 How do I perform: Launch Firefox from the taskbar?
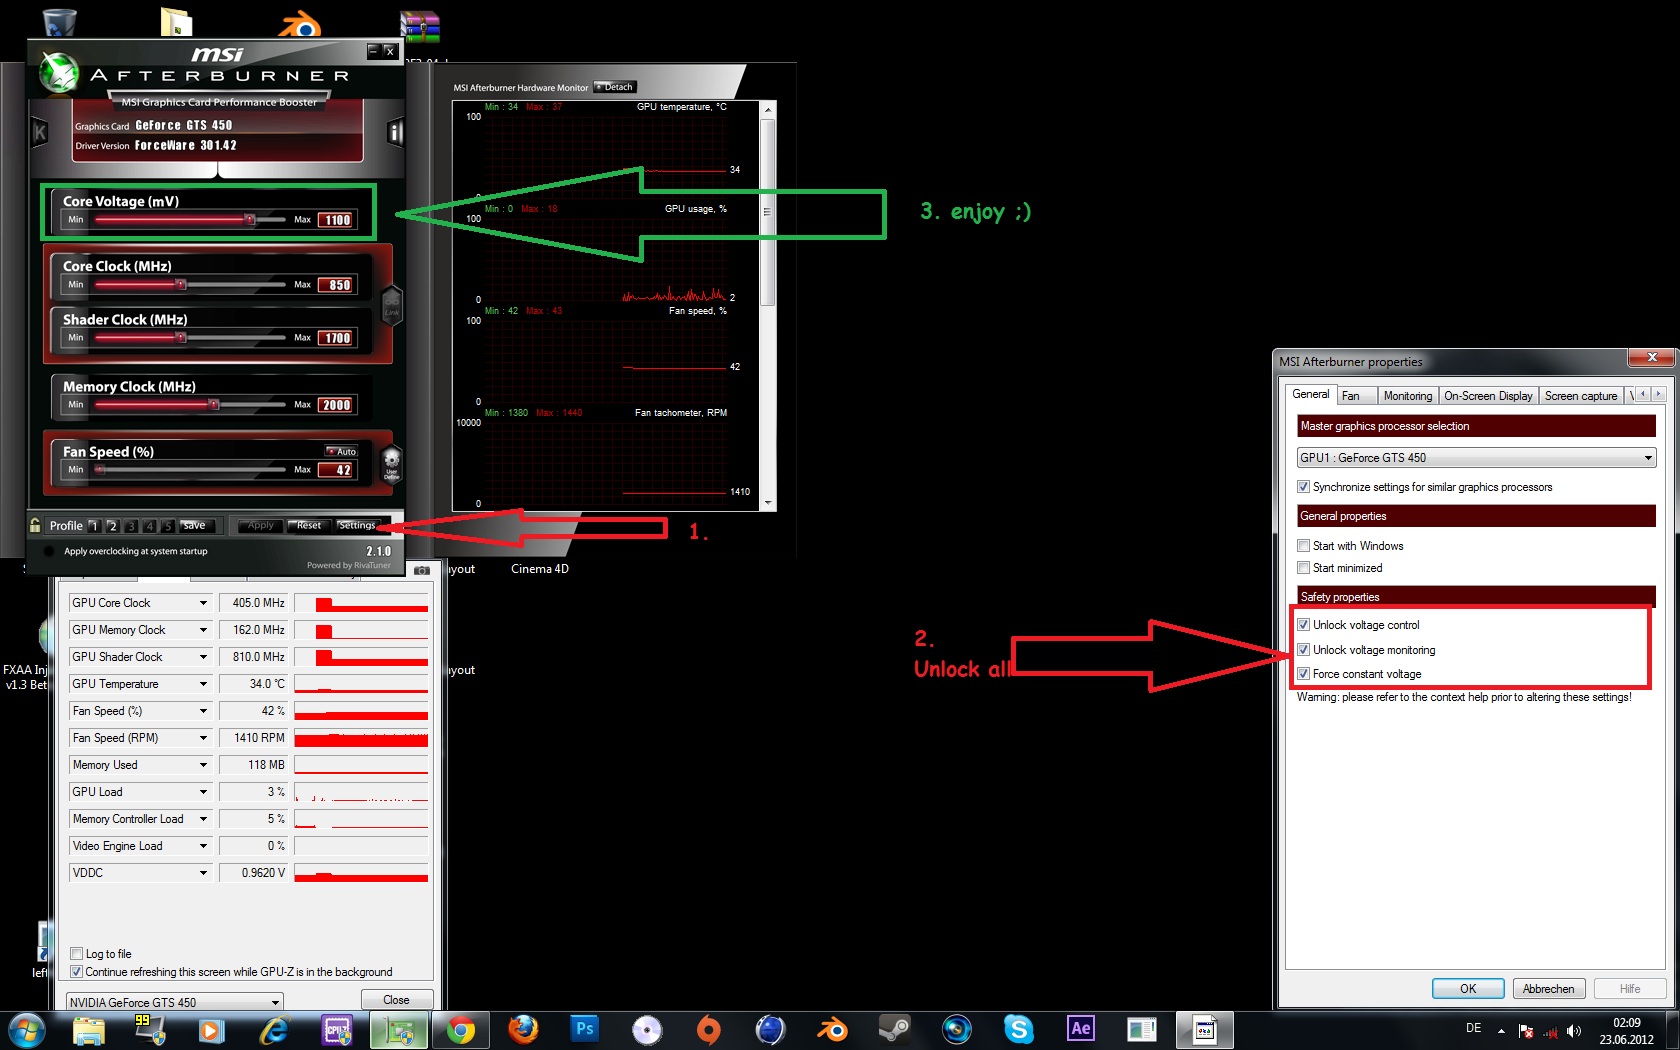[x=522, y=1030]
